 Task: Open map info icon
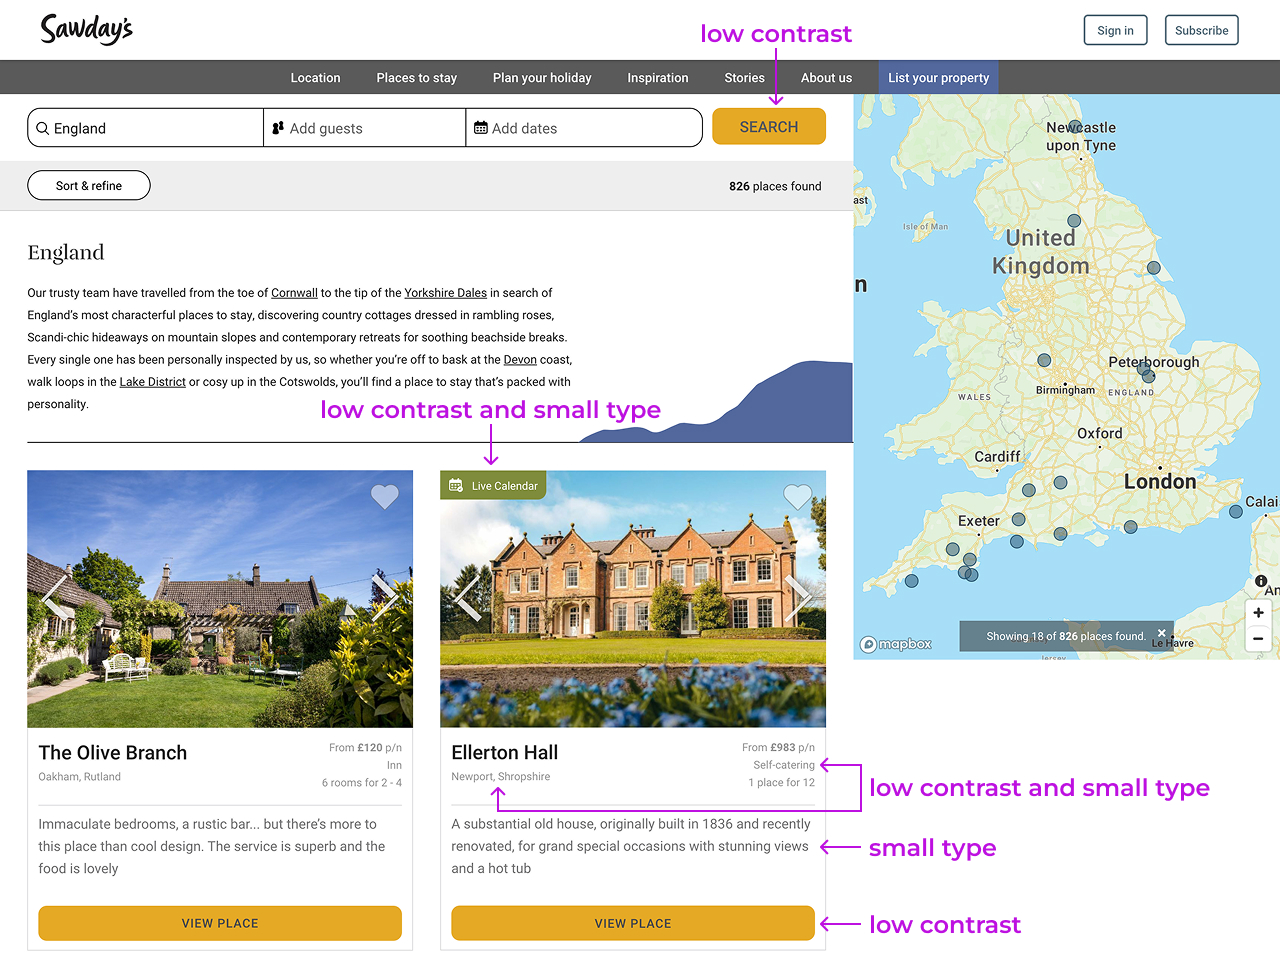point(1261,581)
